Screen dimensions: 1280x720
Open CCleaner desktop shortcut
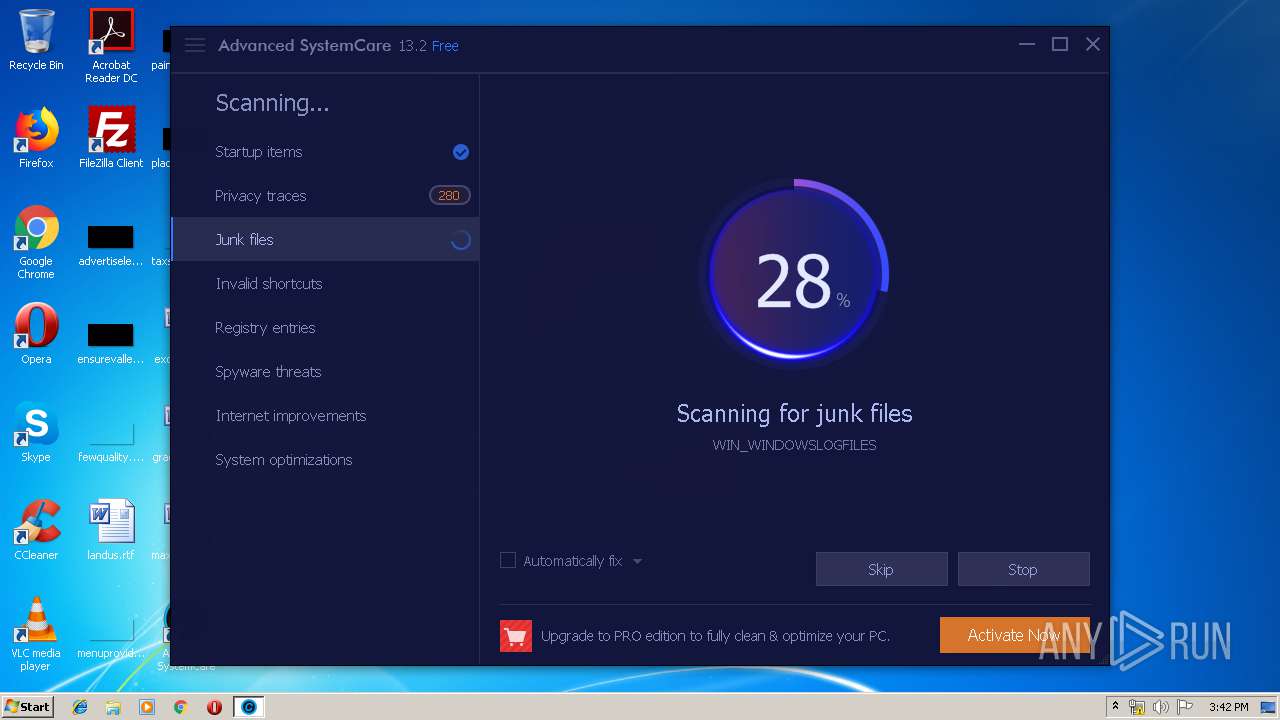point(36,530)
